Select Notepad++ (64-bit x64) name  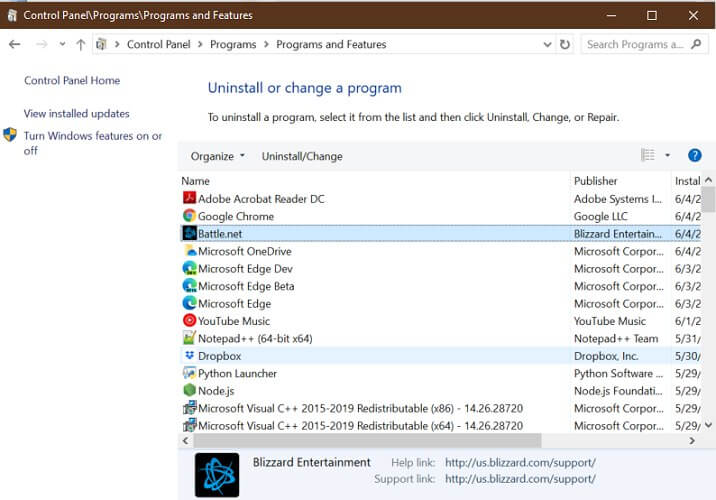click(255, 338)
